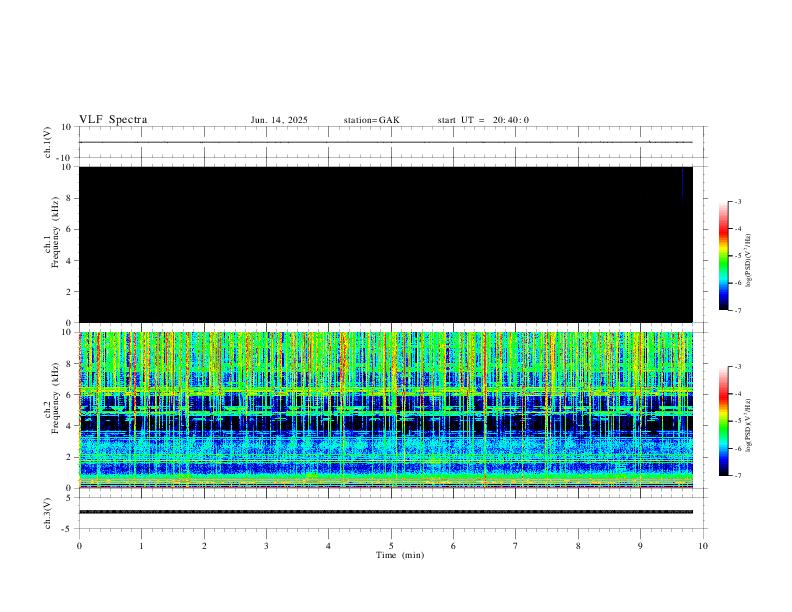Click the ch.1 PSD color bar
The image size is (792, 612).
pos(724,256)
